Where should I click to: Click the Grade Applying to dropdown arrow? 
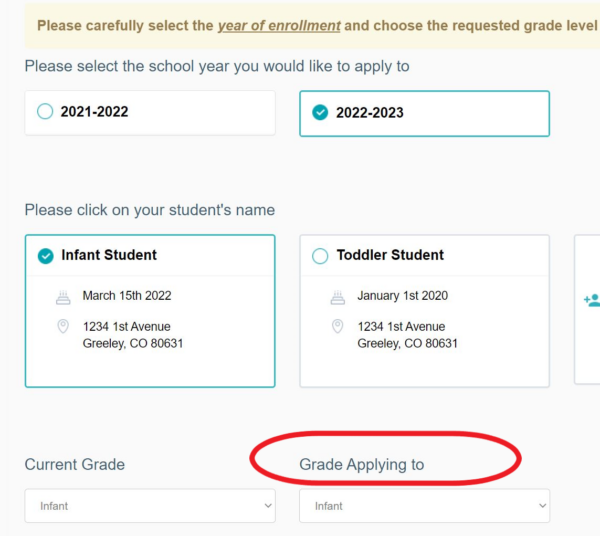(541, 506)
